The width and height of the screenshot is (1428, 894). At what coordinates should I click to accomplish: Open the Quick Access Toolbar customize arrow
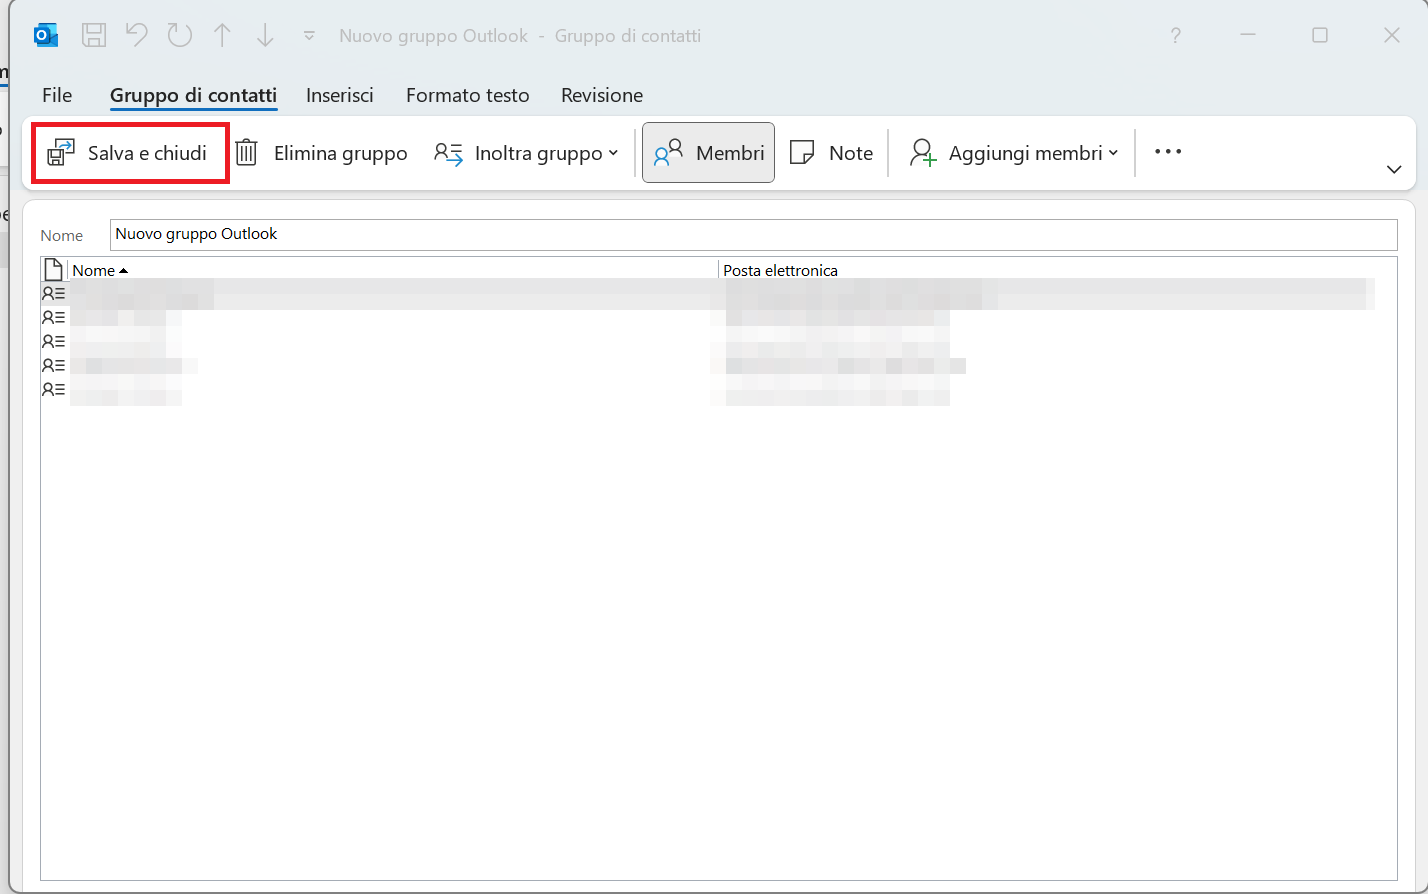tap(309, 36)
